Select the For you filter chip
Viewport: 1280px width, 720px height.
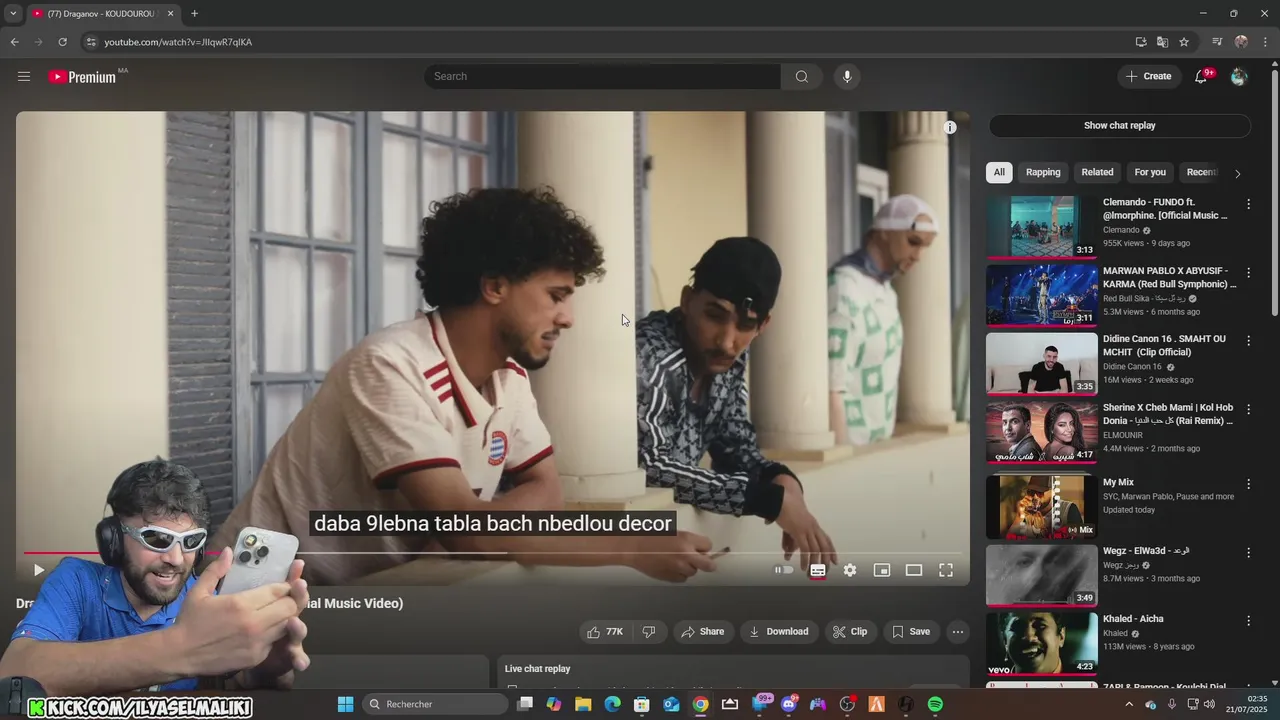(x=1150, y=172)
